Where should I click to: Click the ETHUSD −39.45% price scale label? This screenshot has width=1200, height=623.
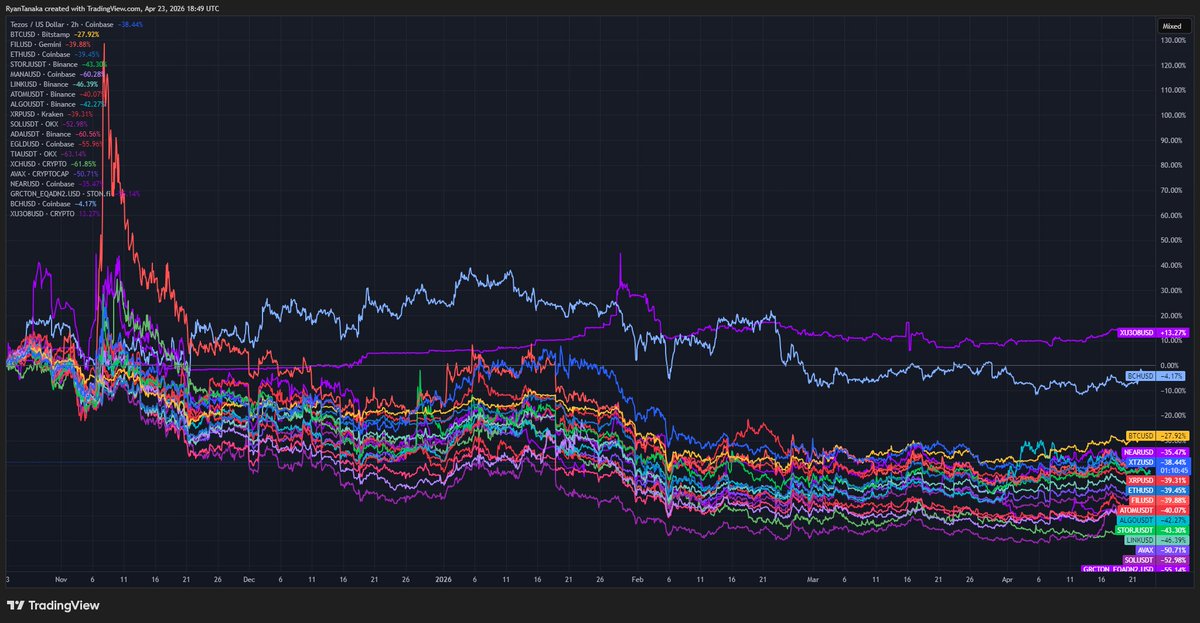click(1160, 490)
